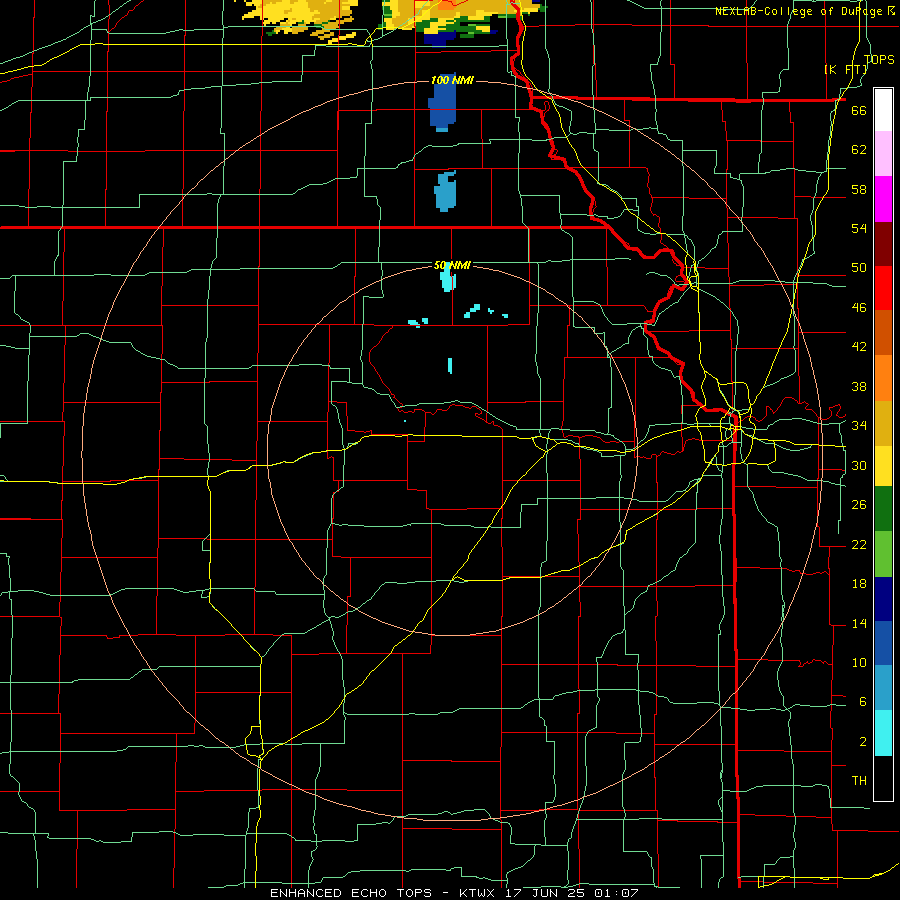Click the '26' legend value
Viewport: 900px width, 900px height.
pos(859,505)
